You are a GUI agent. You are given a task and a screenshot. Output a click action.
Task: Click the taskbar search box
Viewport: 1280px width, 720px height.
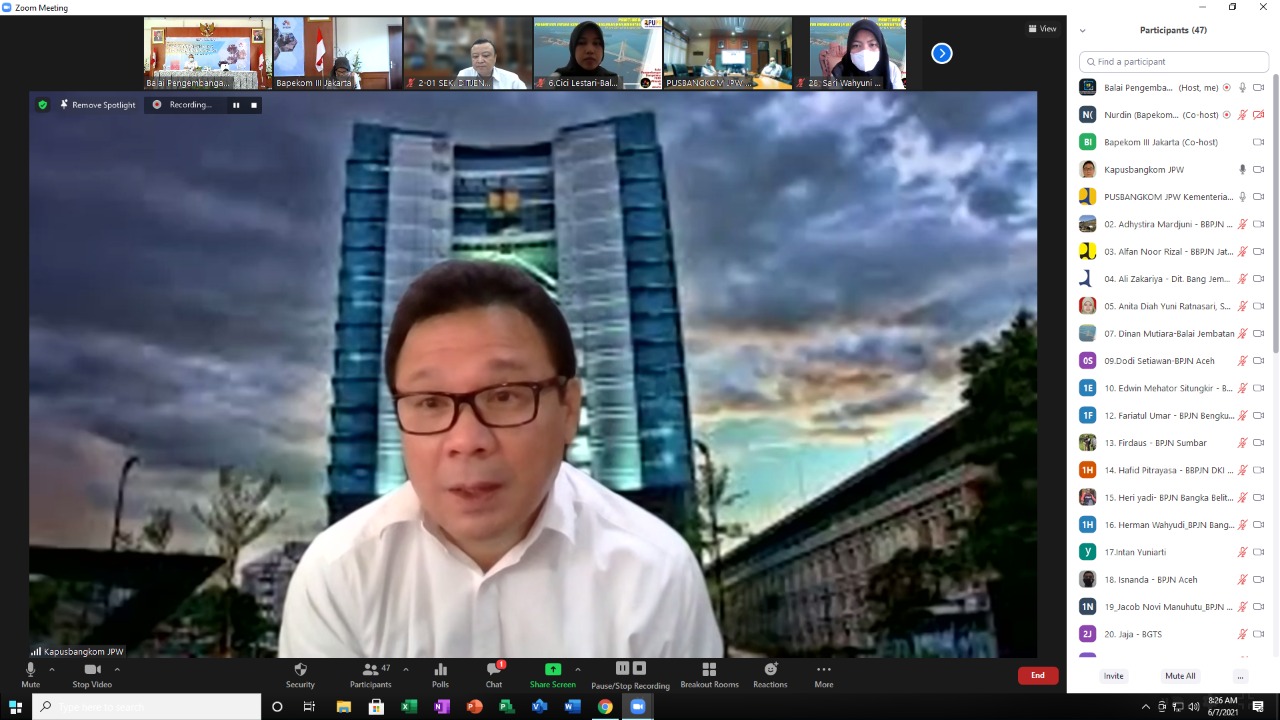click(x=146, y=707)
